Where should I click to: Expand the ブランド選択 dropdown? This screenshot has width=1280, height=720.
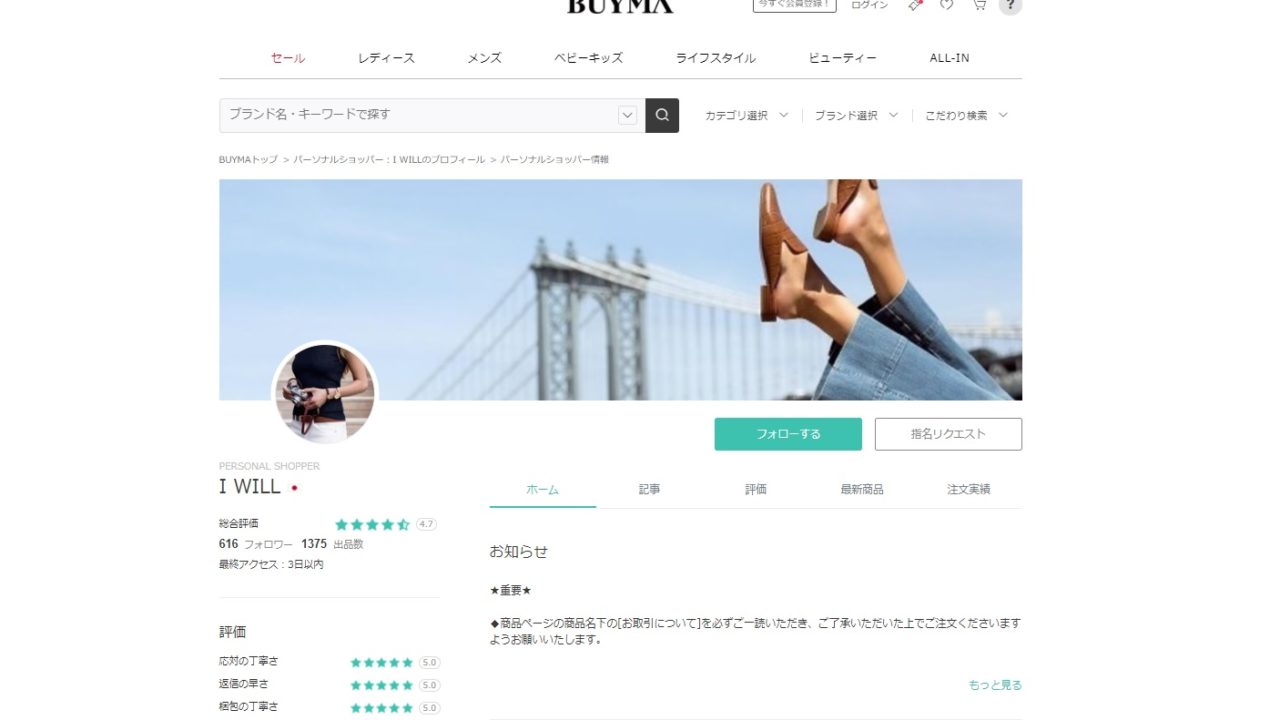(856, 115)
